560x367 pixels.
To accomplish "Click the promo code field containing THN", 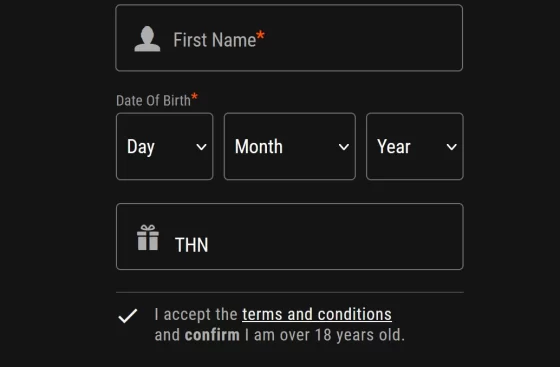I will pos(290,236).
